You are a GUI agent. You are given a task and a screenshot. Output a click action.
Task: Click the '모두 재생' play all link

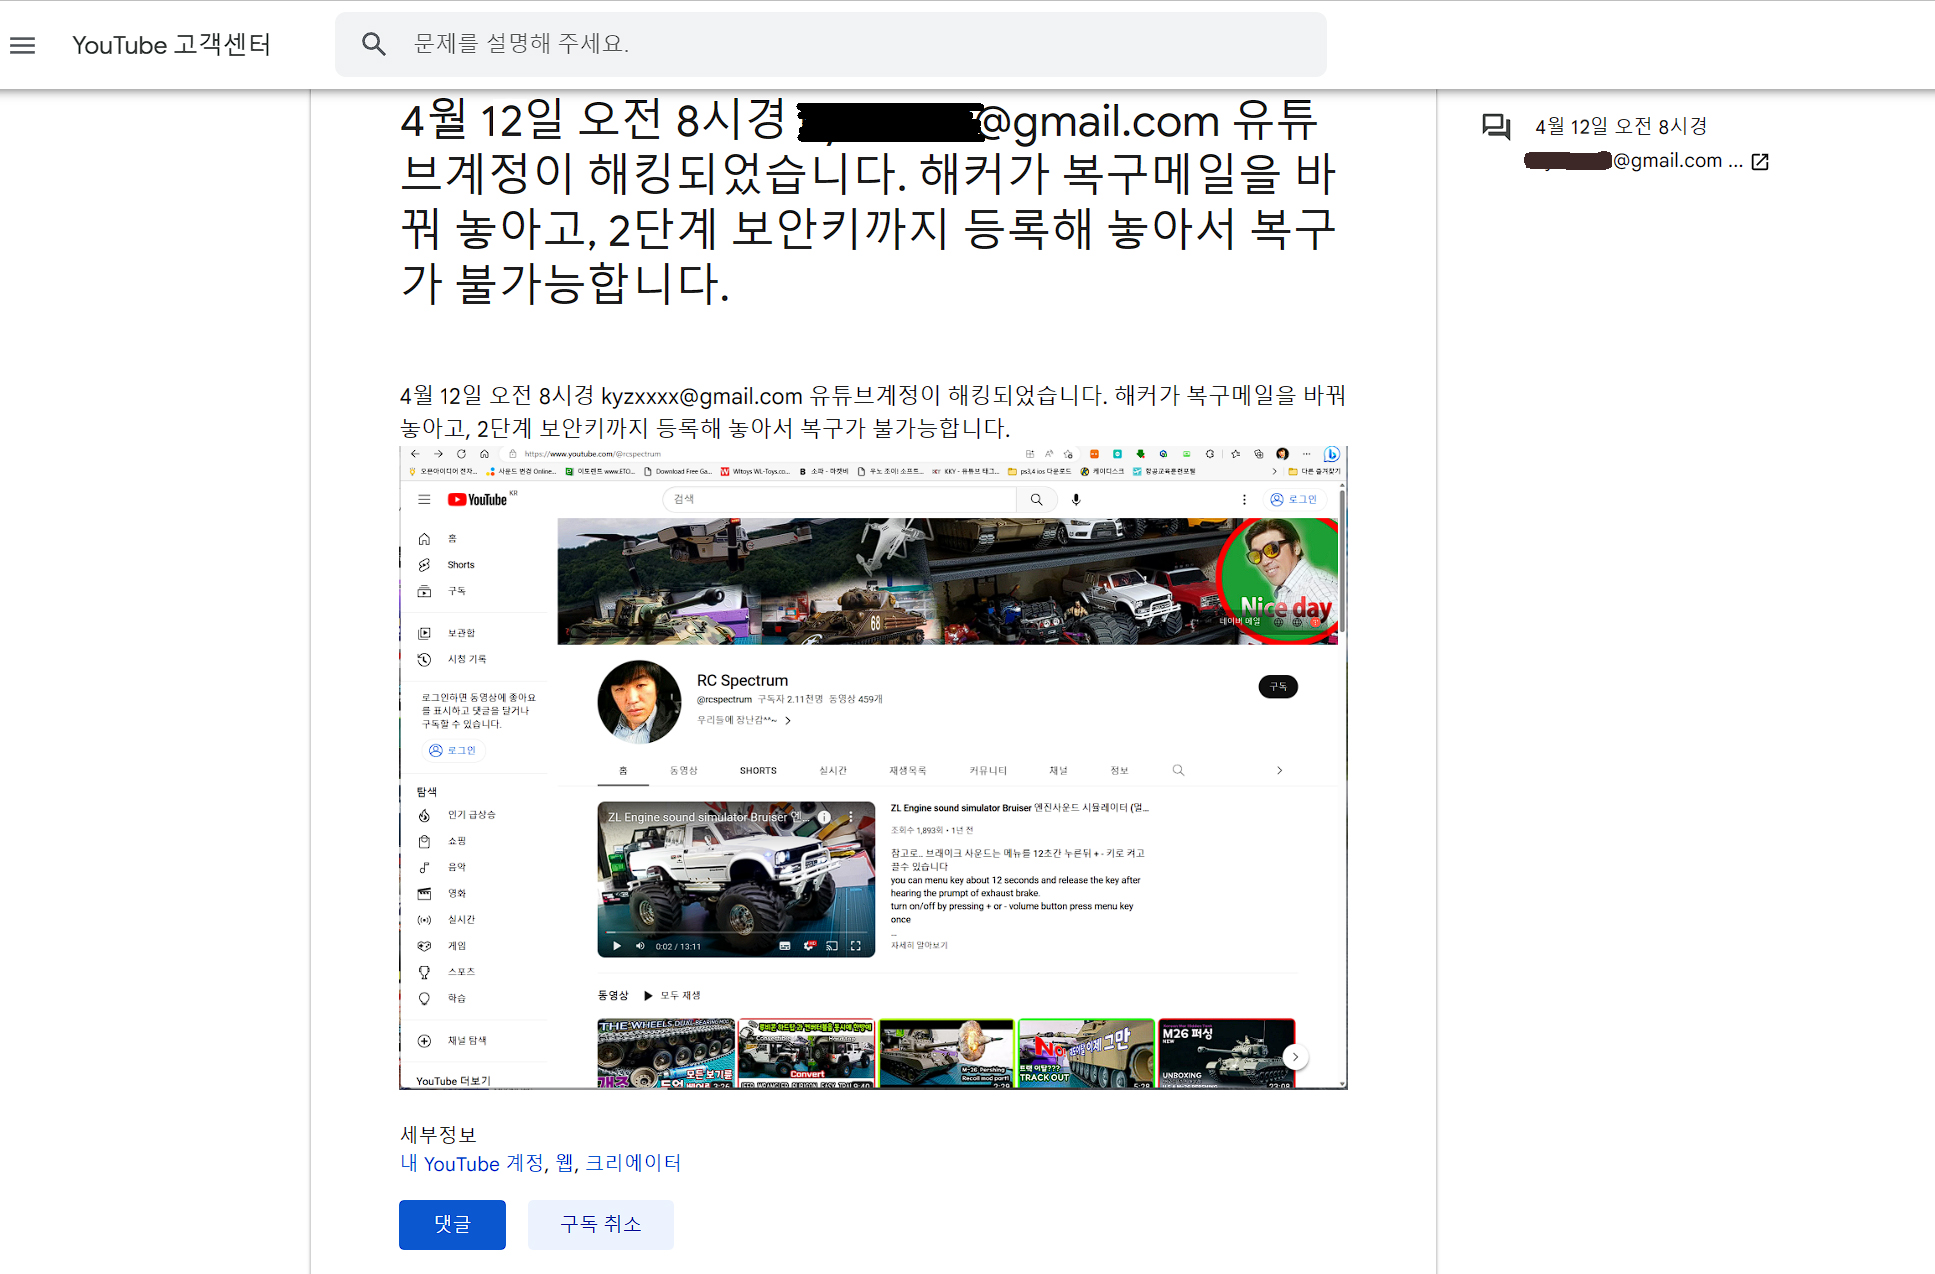point(672,995)
